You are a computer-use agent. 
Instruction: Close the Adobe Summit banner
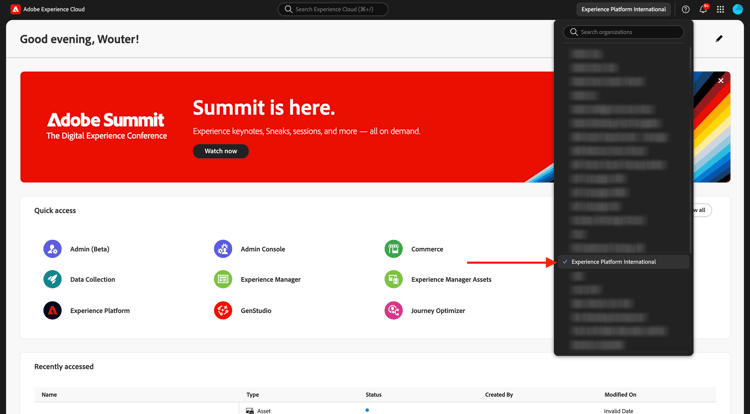coord(721,81)
